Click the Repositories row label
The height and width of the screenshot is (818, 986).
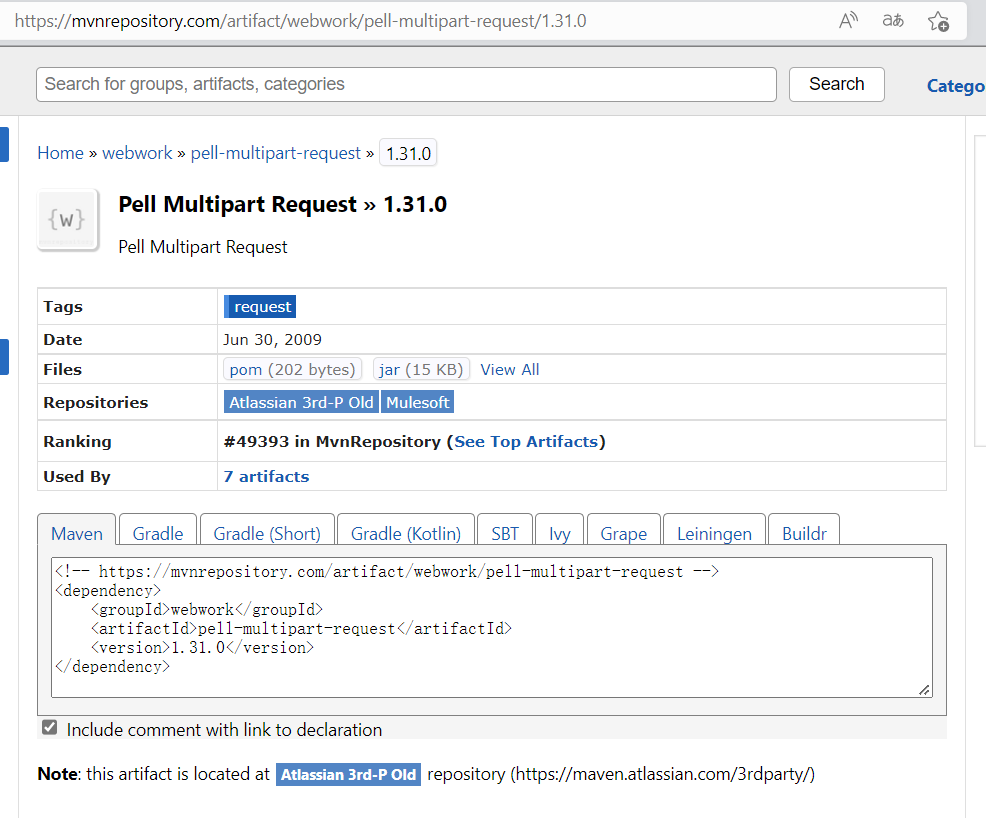pos(96,402)
